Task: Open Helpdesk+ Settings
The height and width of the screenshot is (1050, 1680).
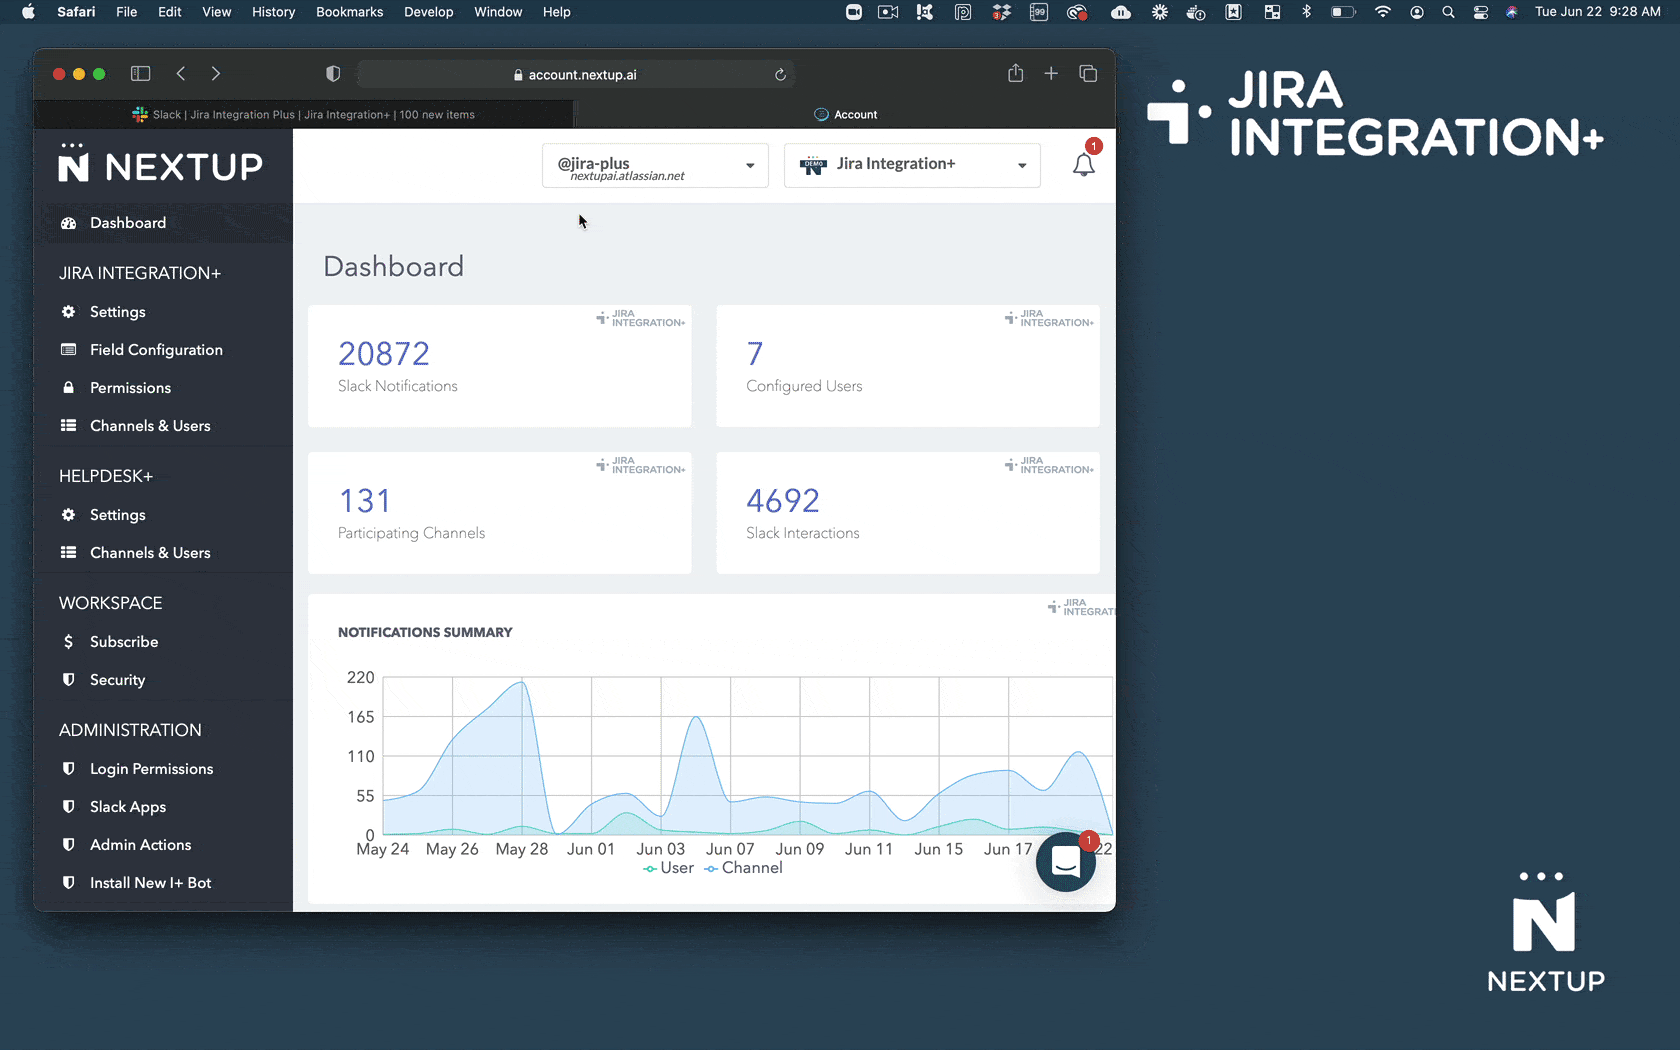Action: point(117,515)
